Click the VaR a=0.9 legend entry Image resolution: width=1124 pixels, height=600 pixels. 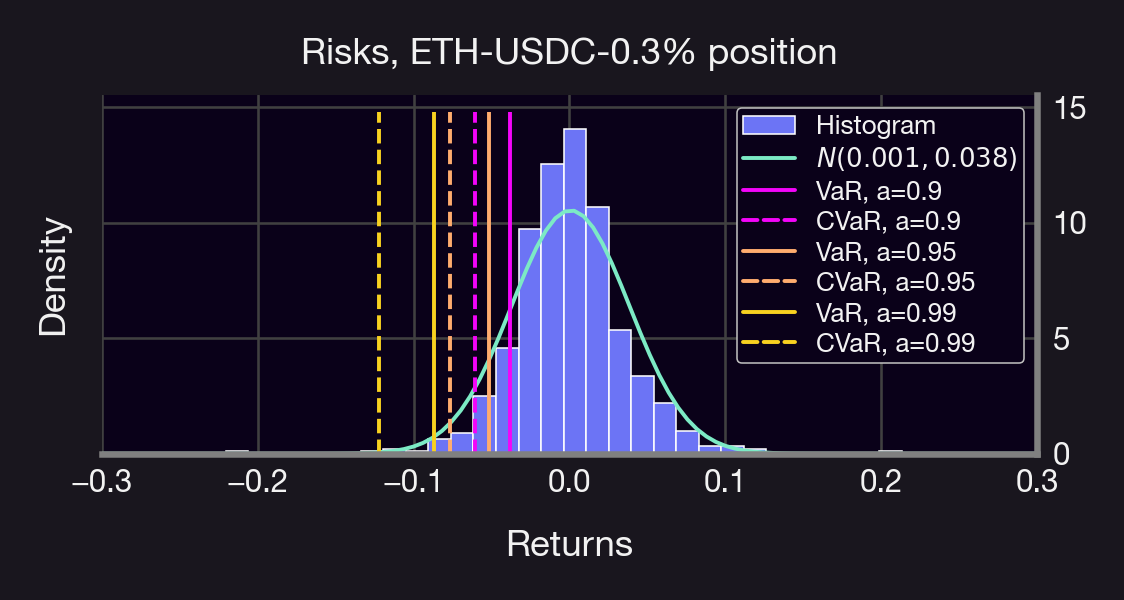click(x=877, y=189)
